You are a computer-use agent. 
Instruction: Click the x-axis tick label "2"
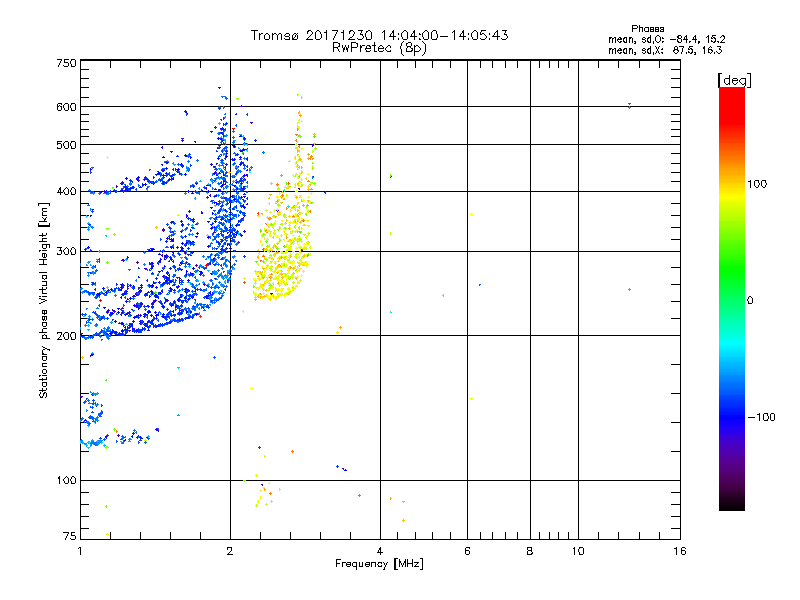230,551
